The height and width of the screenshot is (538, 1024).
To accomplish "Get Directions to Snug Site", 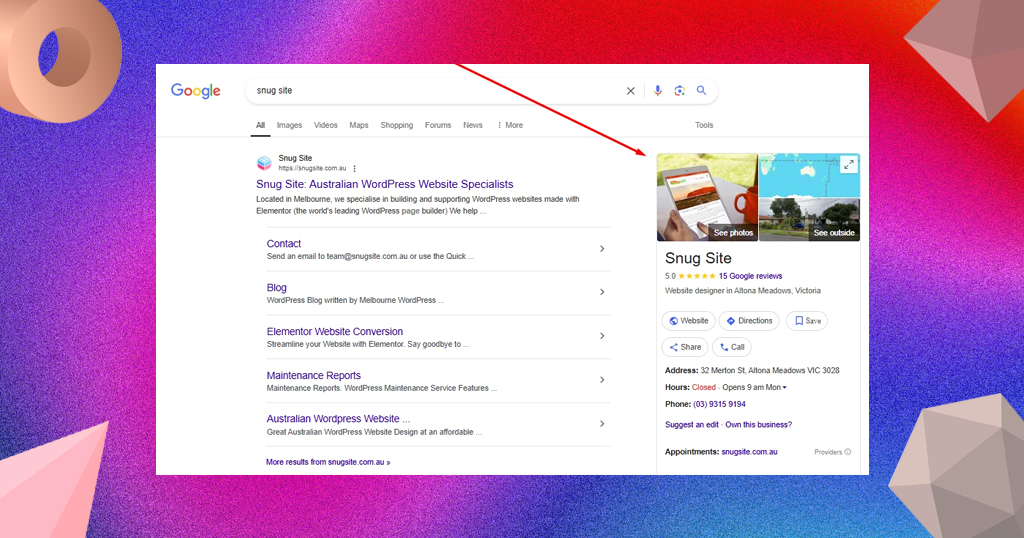I will [749, 321].
